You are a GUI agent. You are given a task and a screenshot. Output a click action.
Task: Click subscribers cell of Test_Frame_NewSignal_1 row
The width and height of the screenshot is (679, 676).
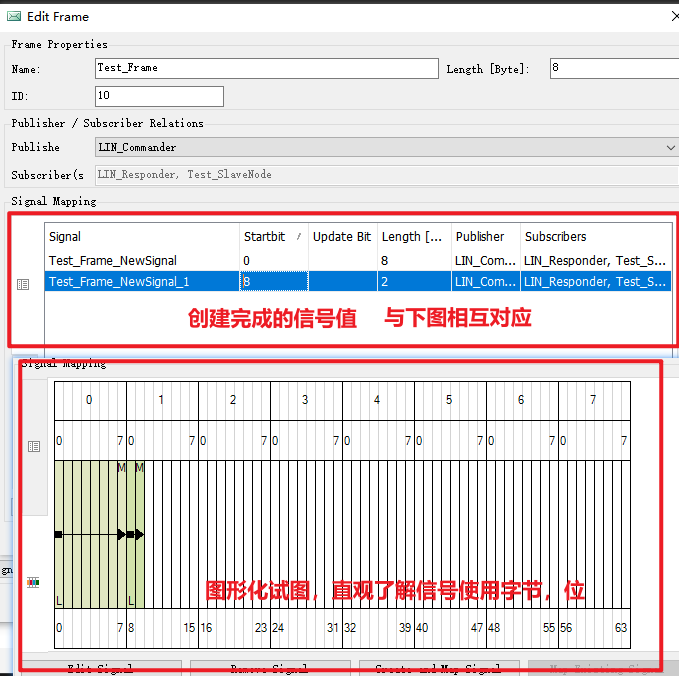(x=596, y=282)
